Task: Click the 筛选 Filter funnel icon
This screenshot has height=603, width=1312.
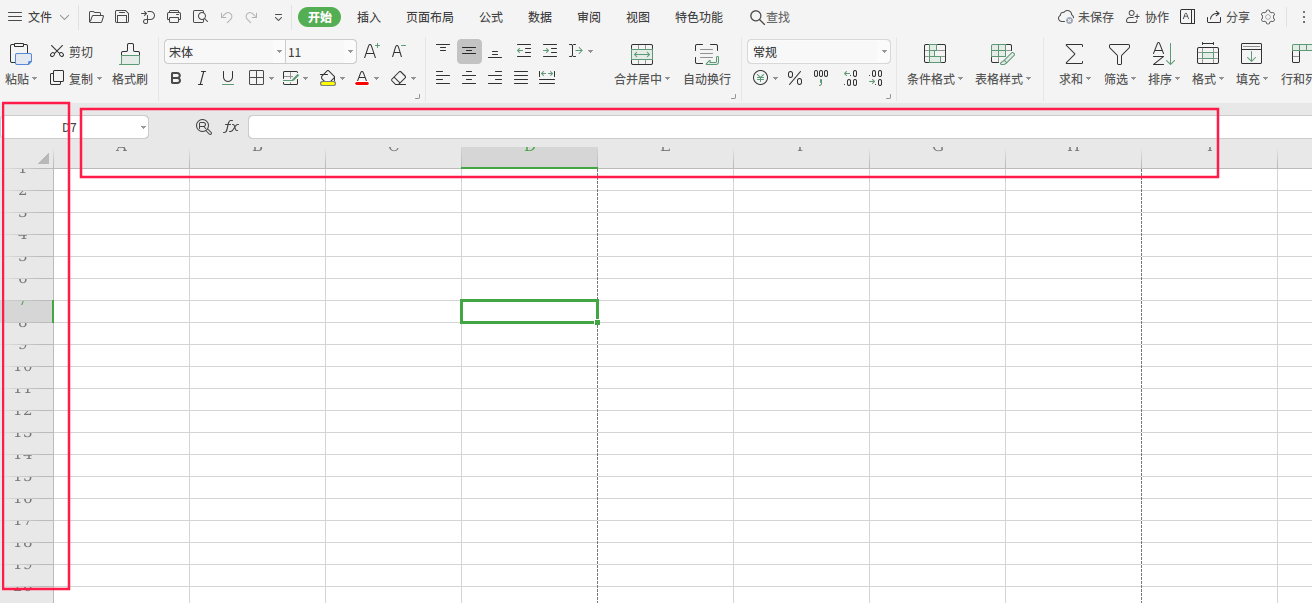Action: (1119, 55)
